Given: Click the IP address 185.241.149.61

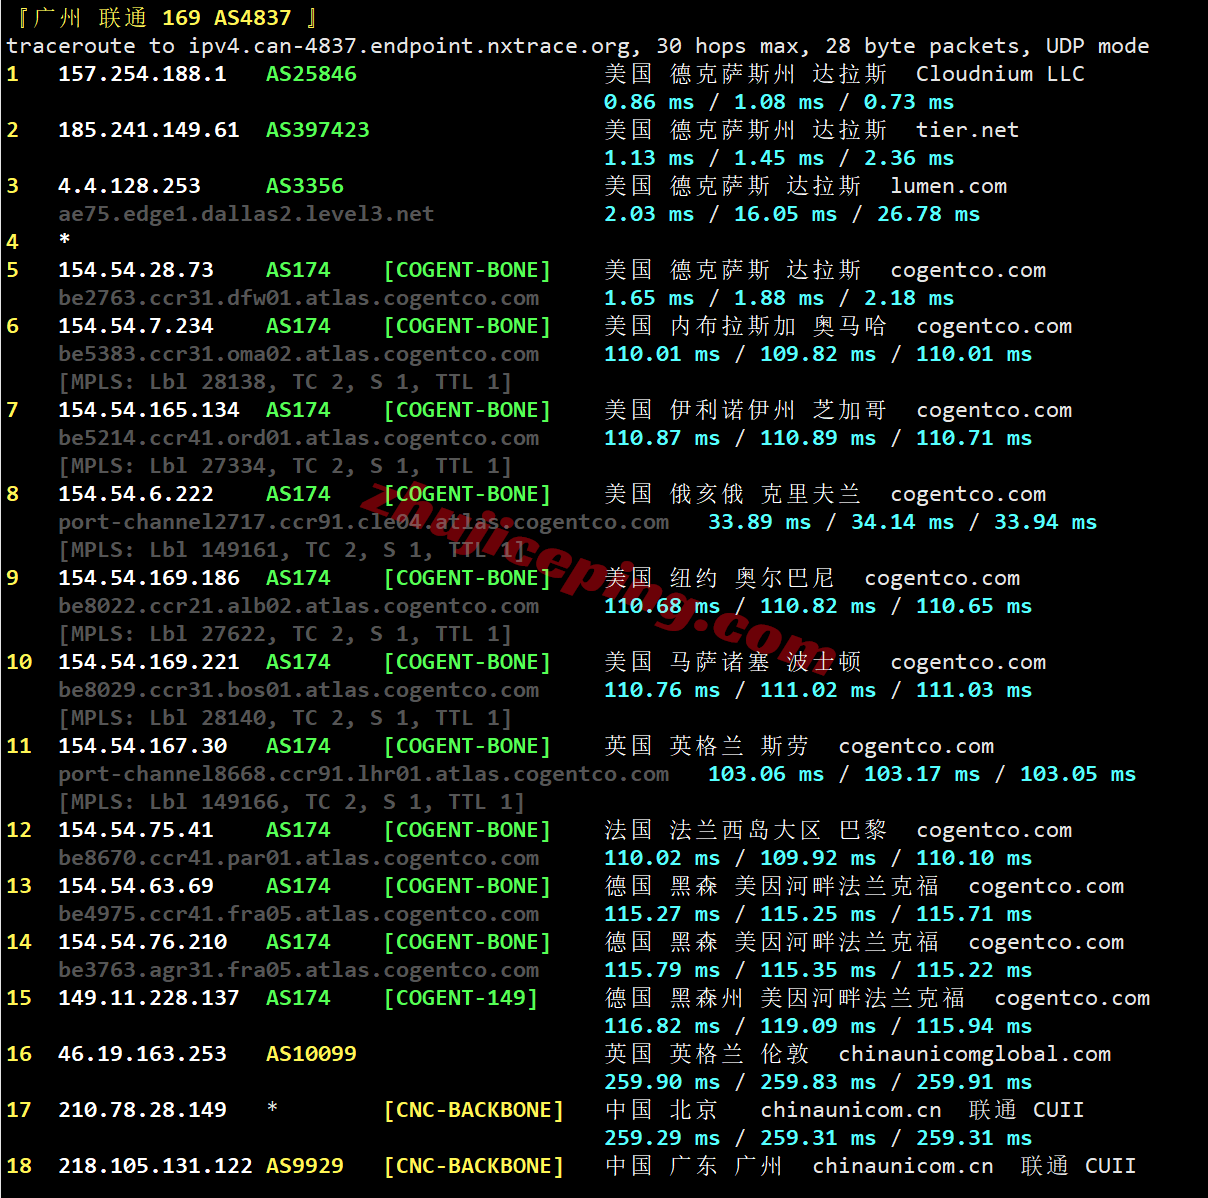Looking at the screenshot, I should [149, 130].
